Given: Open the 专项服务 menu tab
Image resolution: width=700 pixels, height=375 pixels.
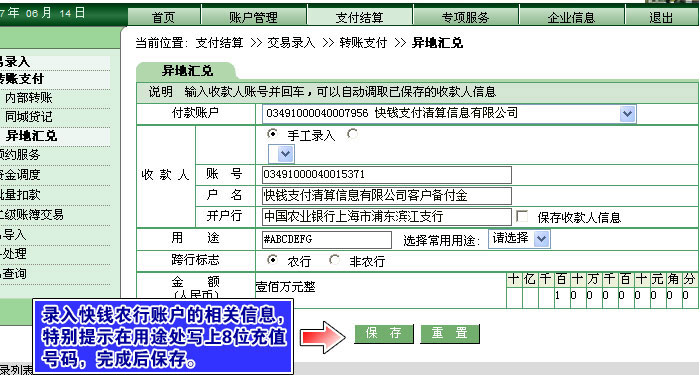Looking at the screenshot, I should pyautogui.click(x=466, y=17).
